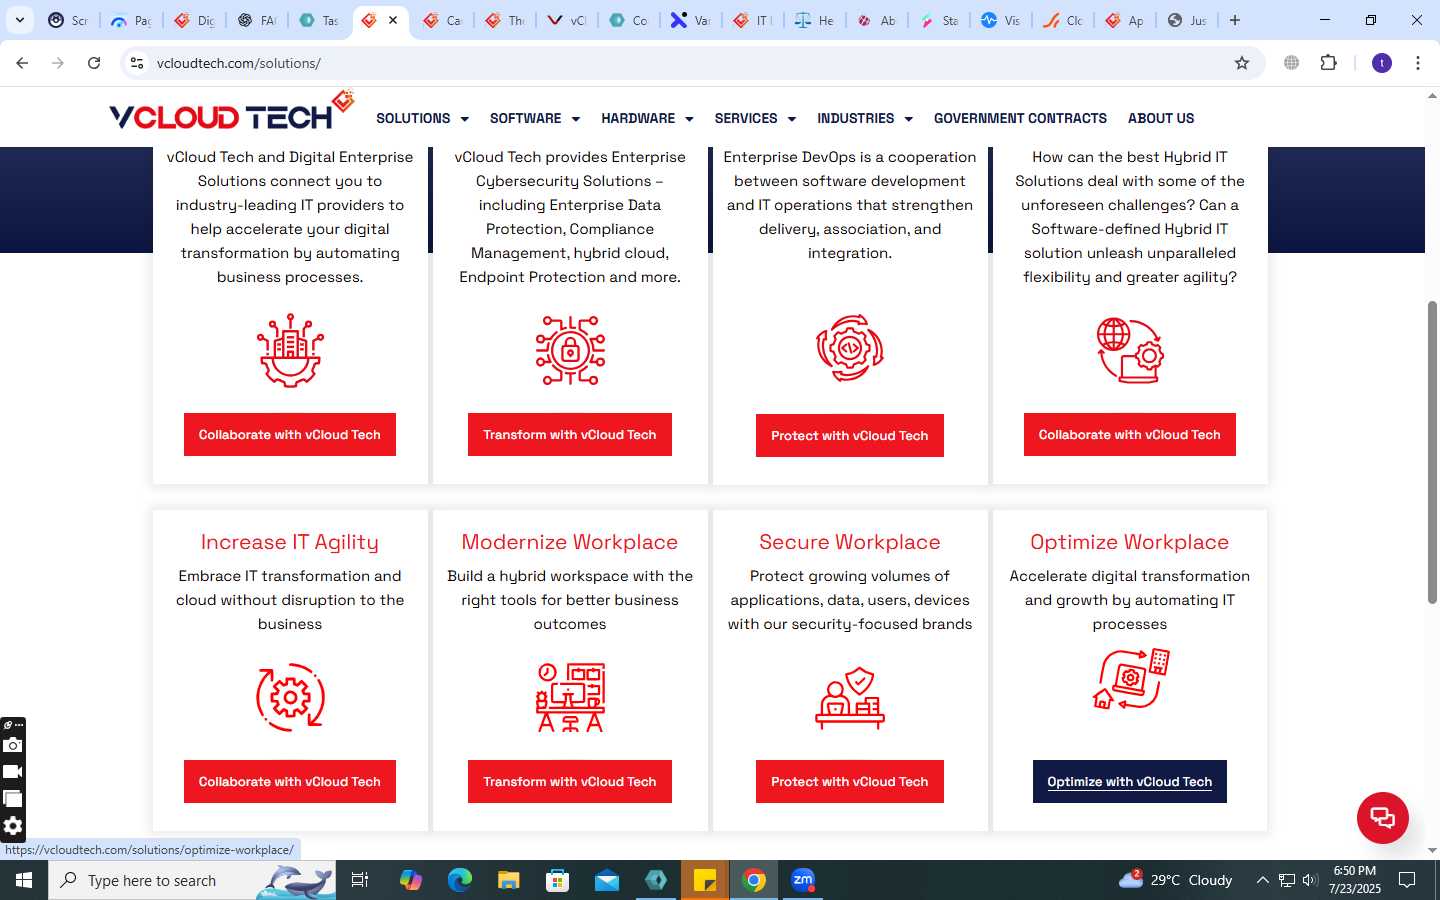Open Task View on the taskbar
The height and width of the screenshot is (900, 1440).
click(360, 880)
